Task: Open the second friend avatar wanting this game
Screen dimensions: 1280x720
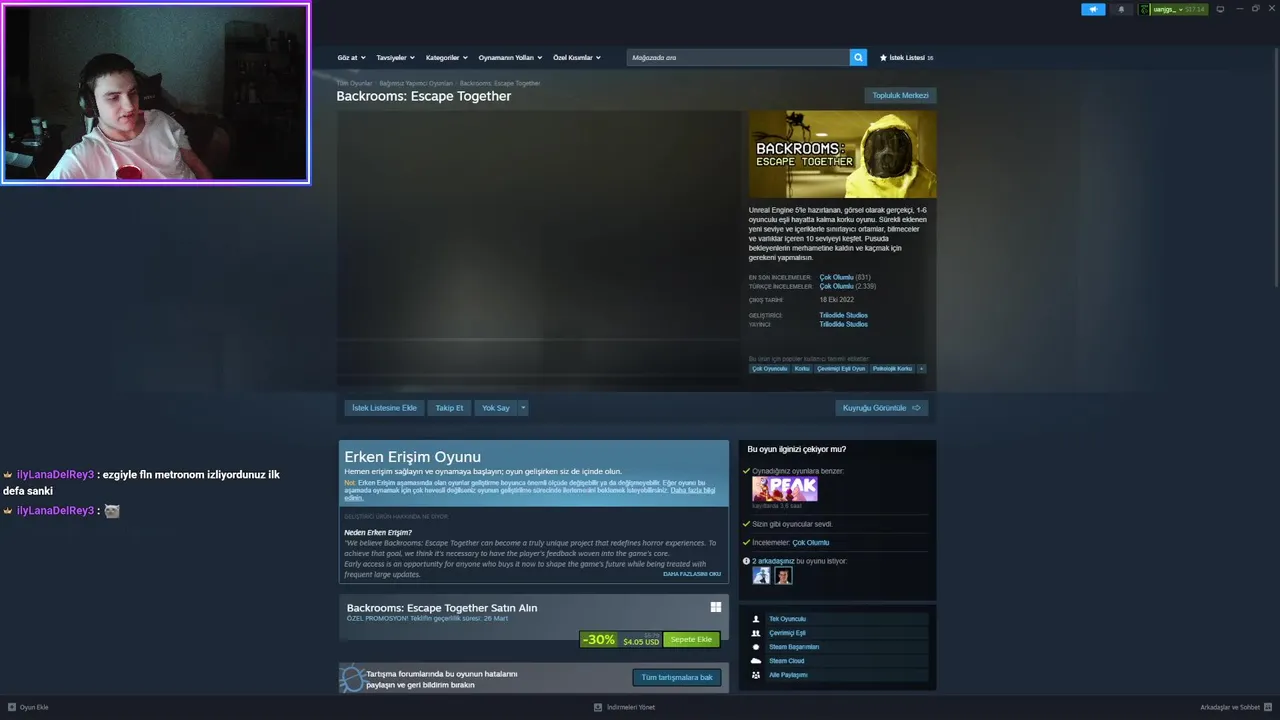Action: [x=783, y=576]
